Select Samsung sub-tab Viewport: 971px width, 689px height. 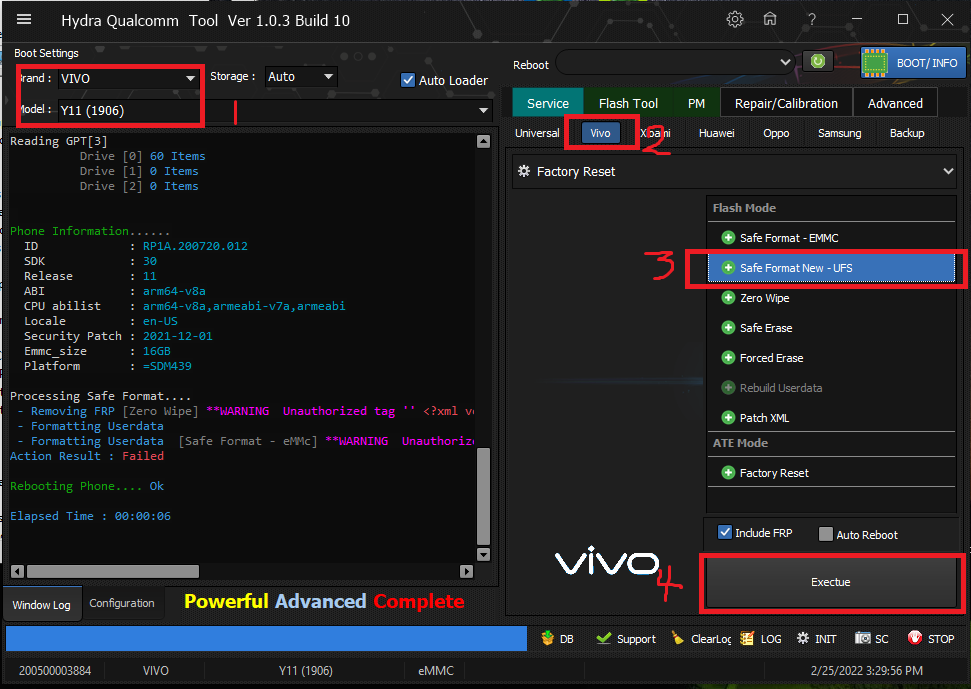point(839,133)
